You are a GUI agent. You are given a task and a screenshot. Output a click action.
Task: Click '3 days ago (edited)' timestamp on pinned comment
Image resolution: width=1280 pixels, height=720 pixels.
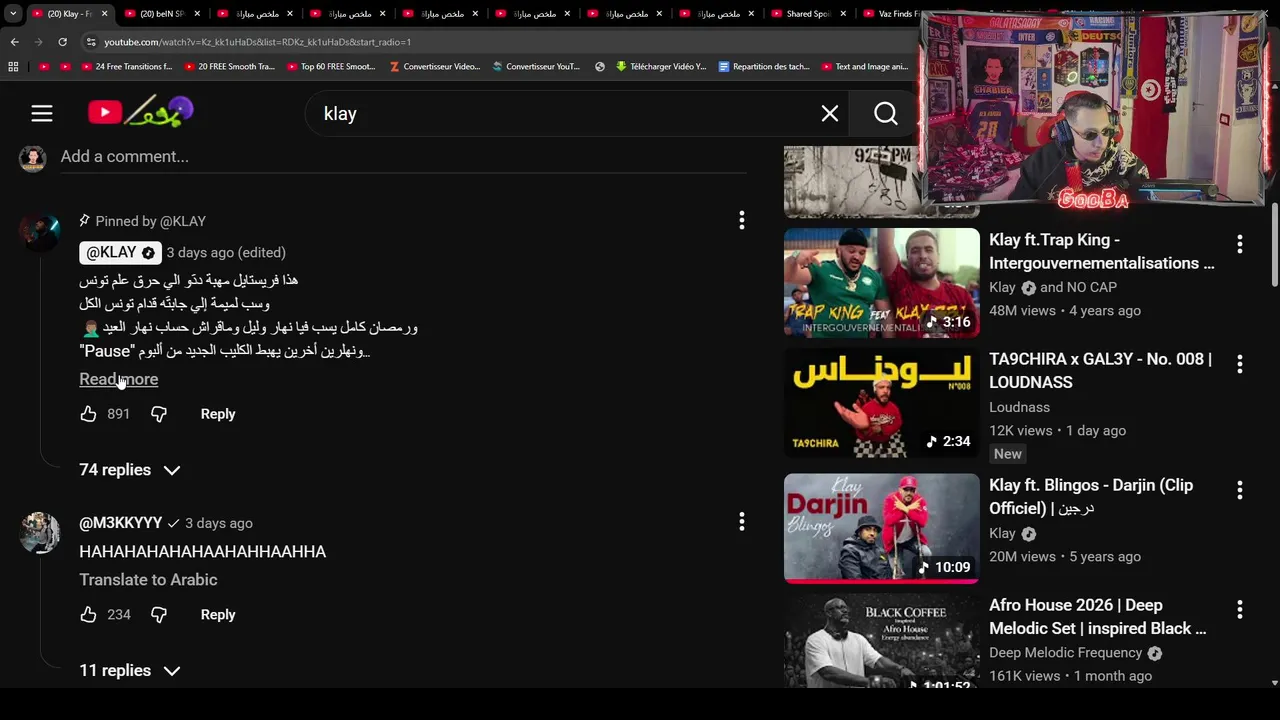[226, 252]
